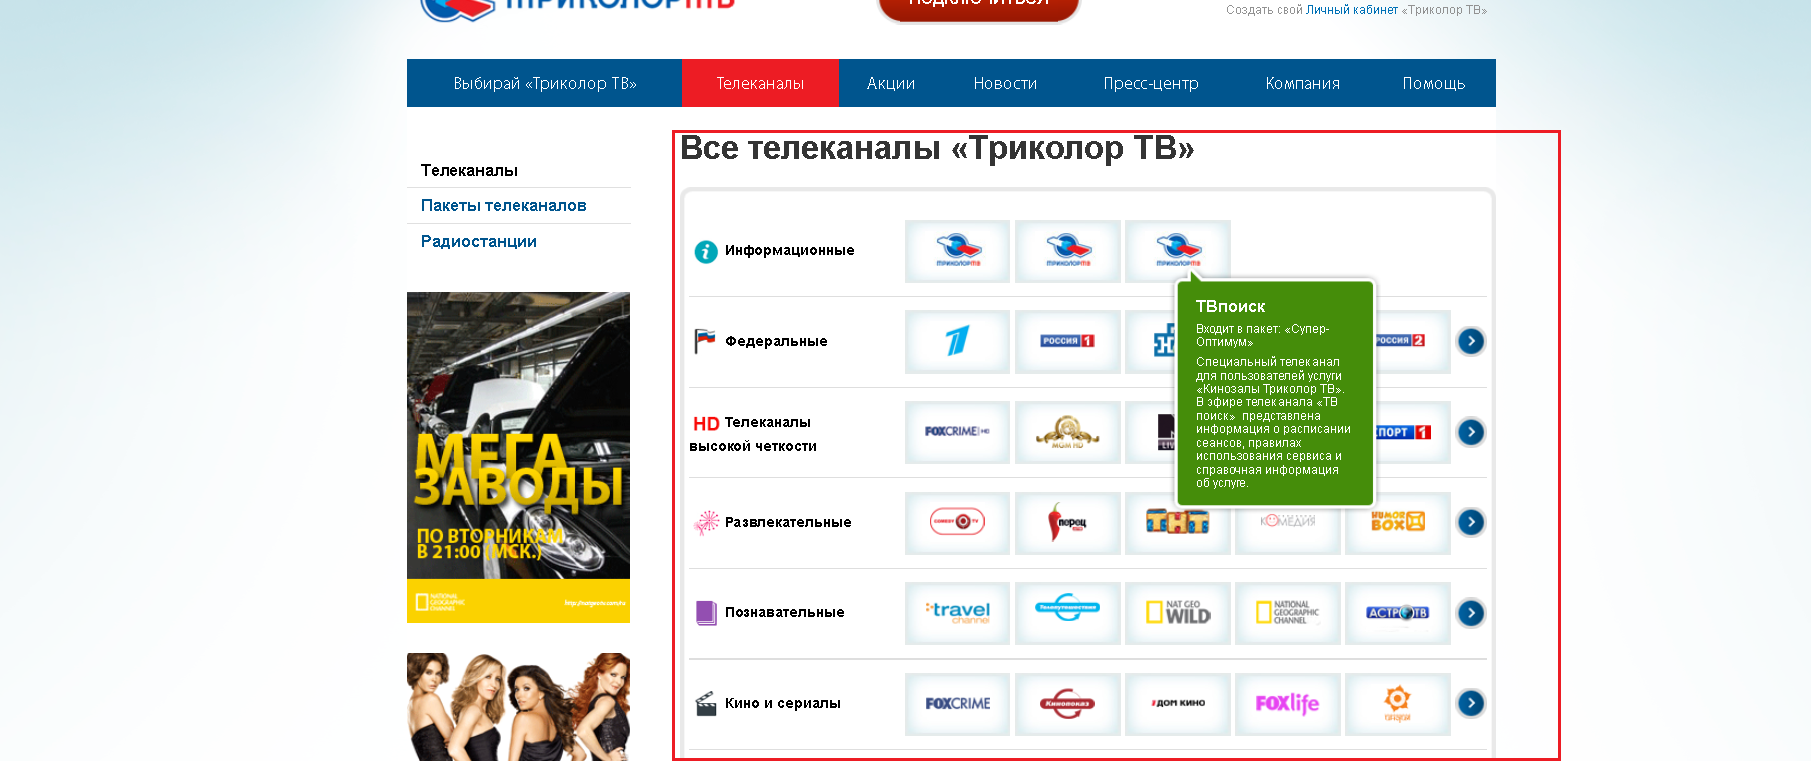Open the MGM HD lion logo tile
1811x761 pixels.
1067,432
